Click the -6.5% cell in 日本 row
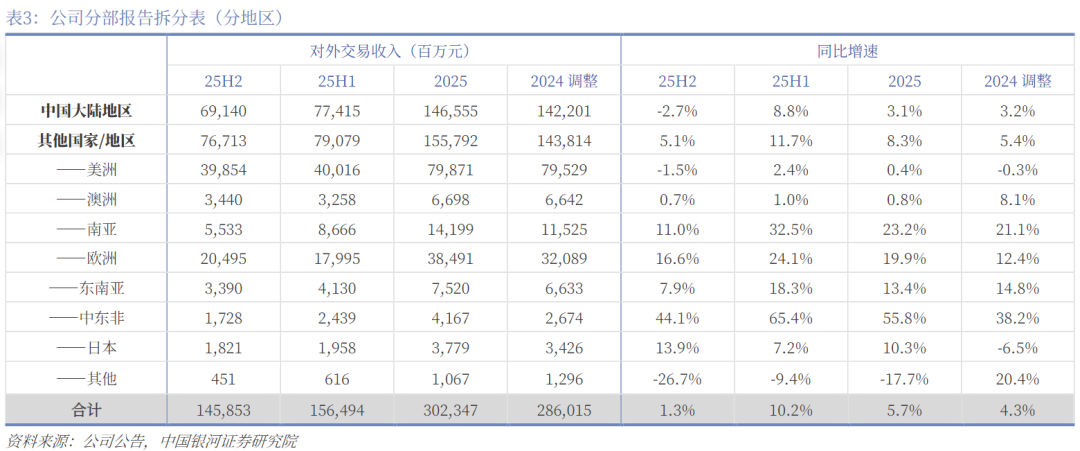This screenshot has height=451, width=1080. tap(1018, 348)
